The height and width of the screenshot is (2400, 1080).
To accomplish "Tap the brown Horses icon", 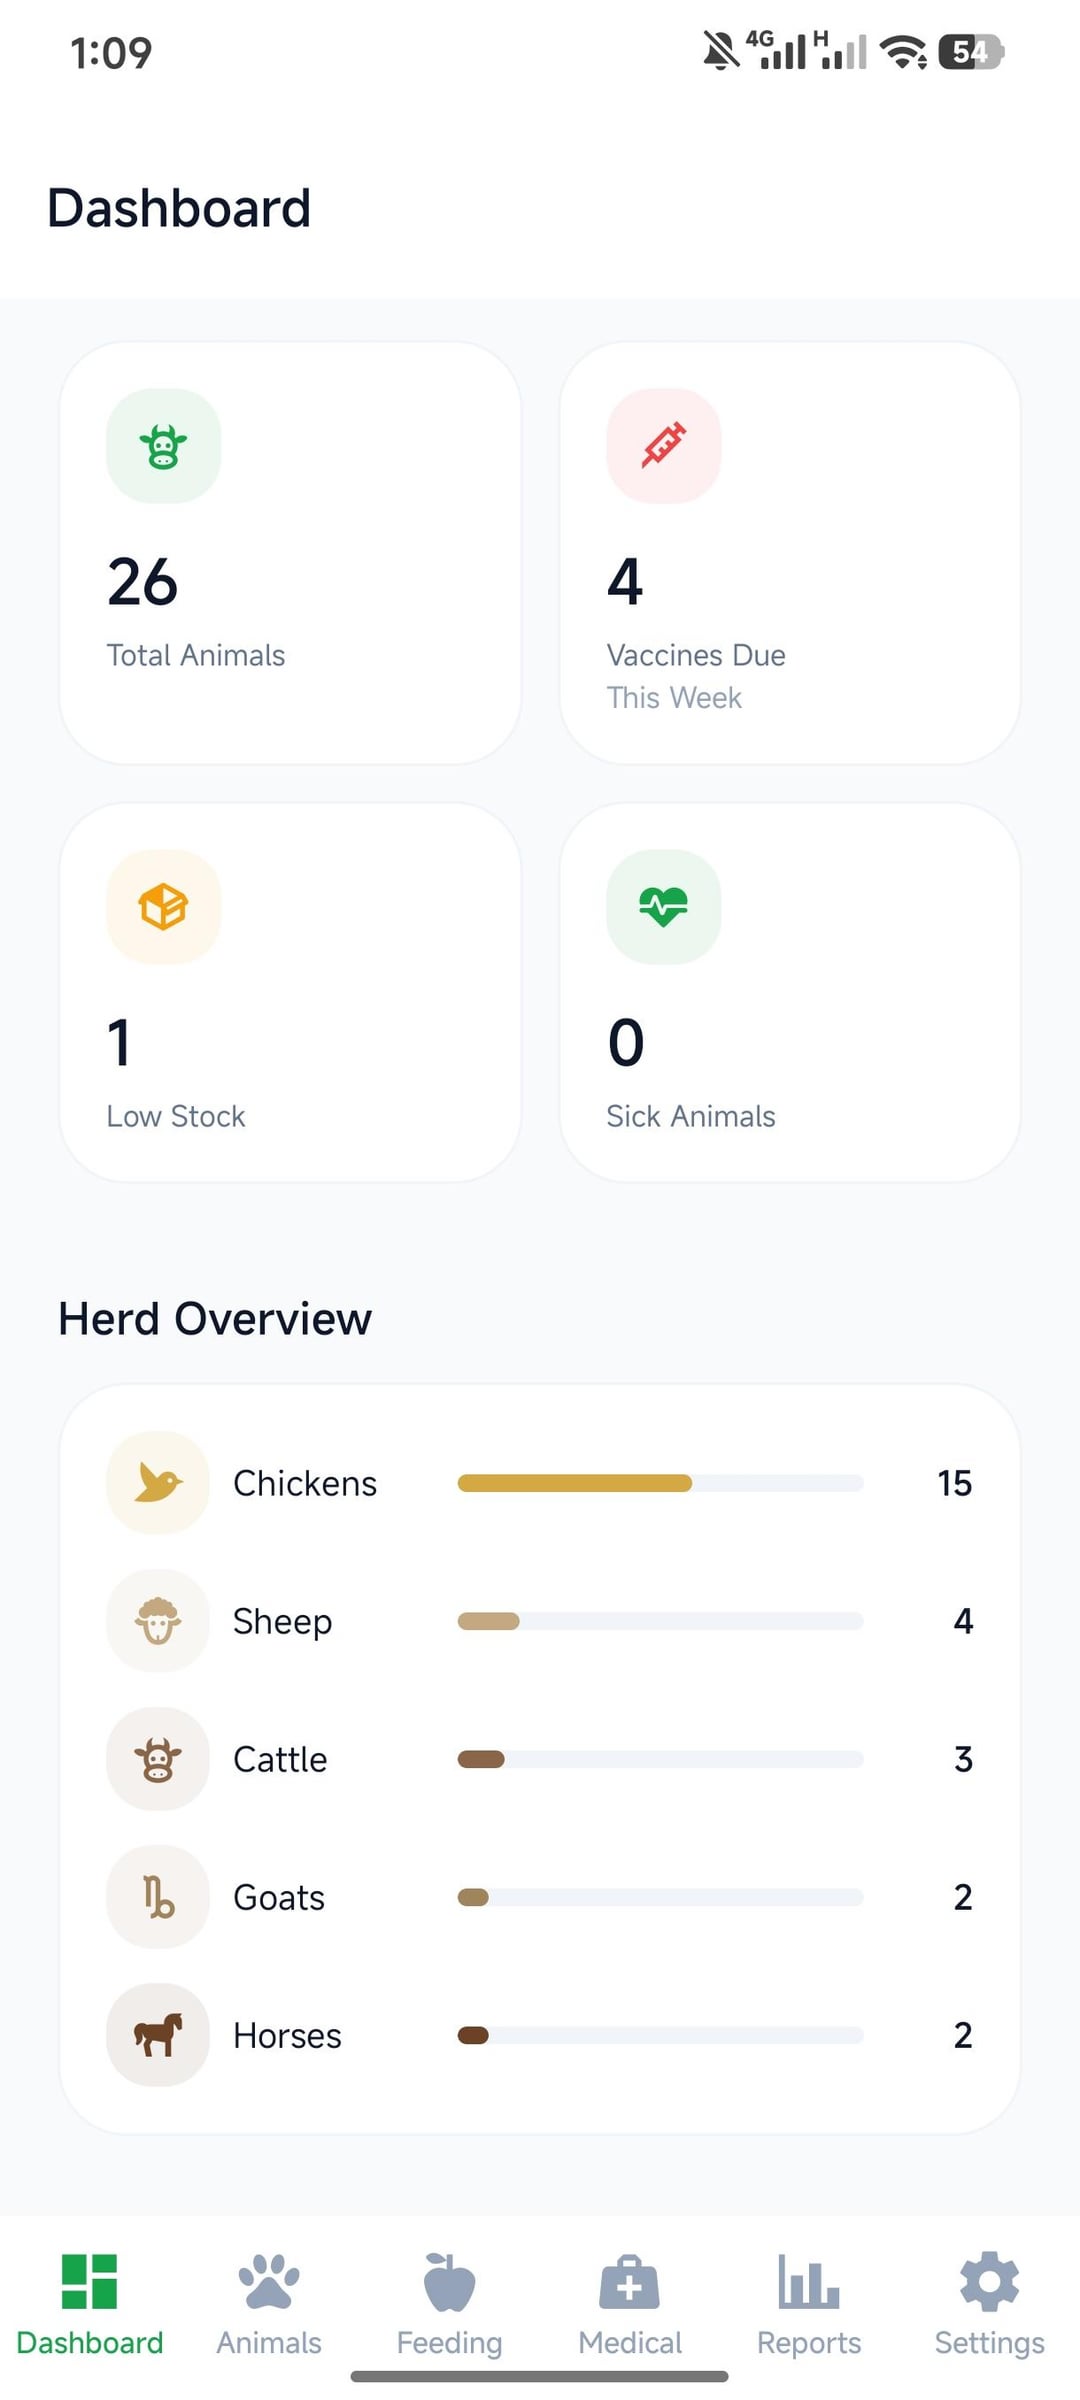I will pos(158,2034).
